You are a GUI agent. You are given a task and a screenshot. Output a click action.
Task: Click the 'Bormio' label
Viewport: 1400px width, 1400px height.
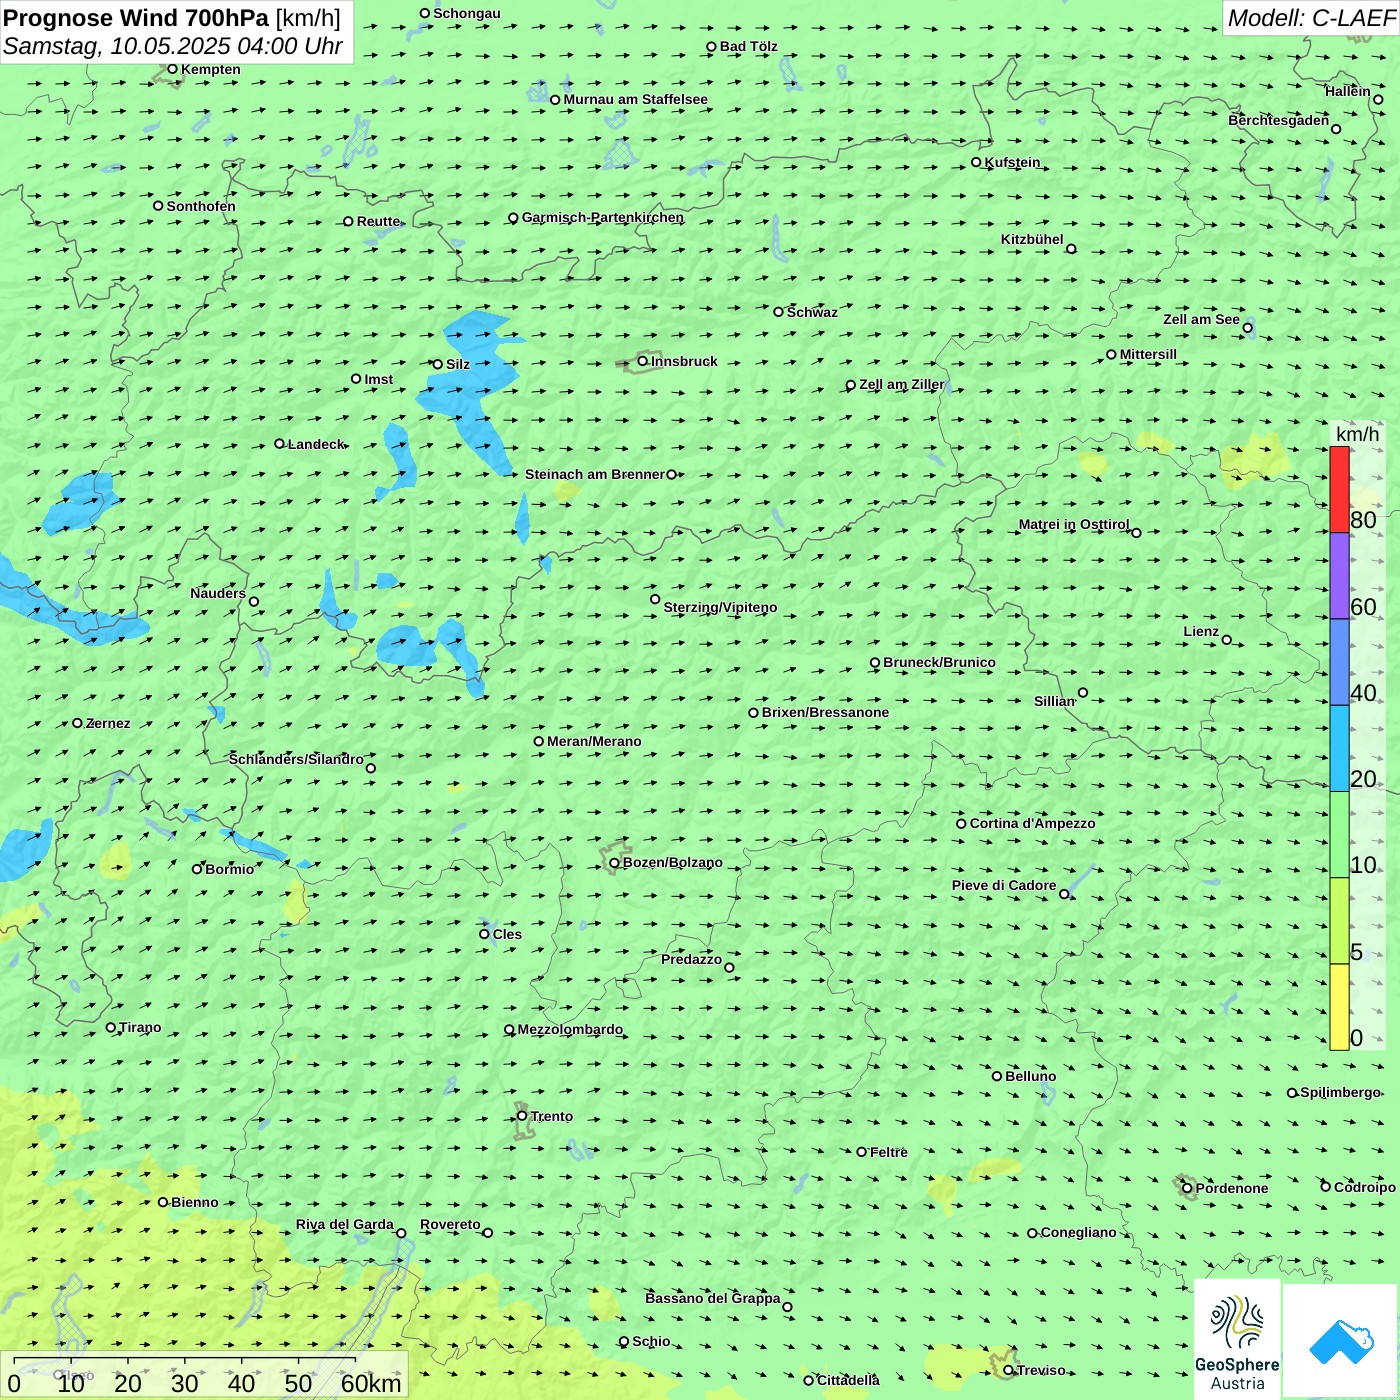coord(229,869)
